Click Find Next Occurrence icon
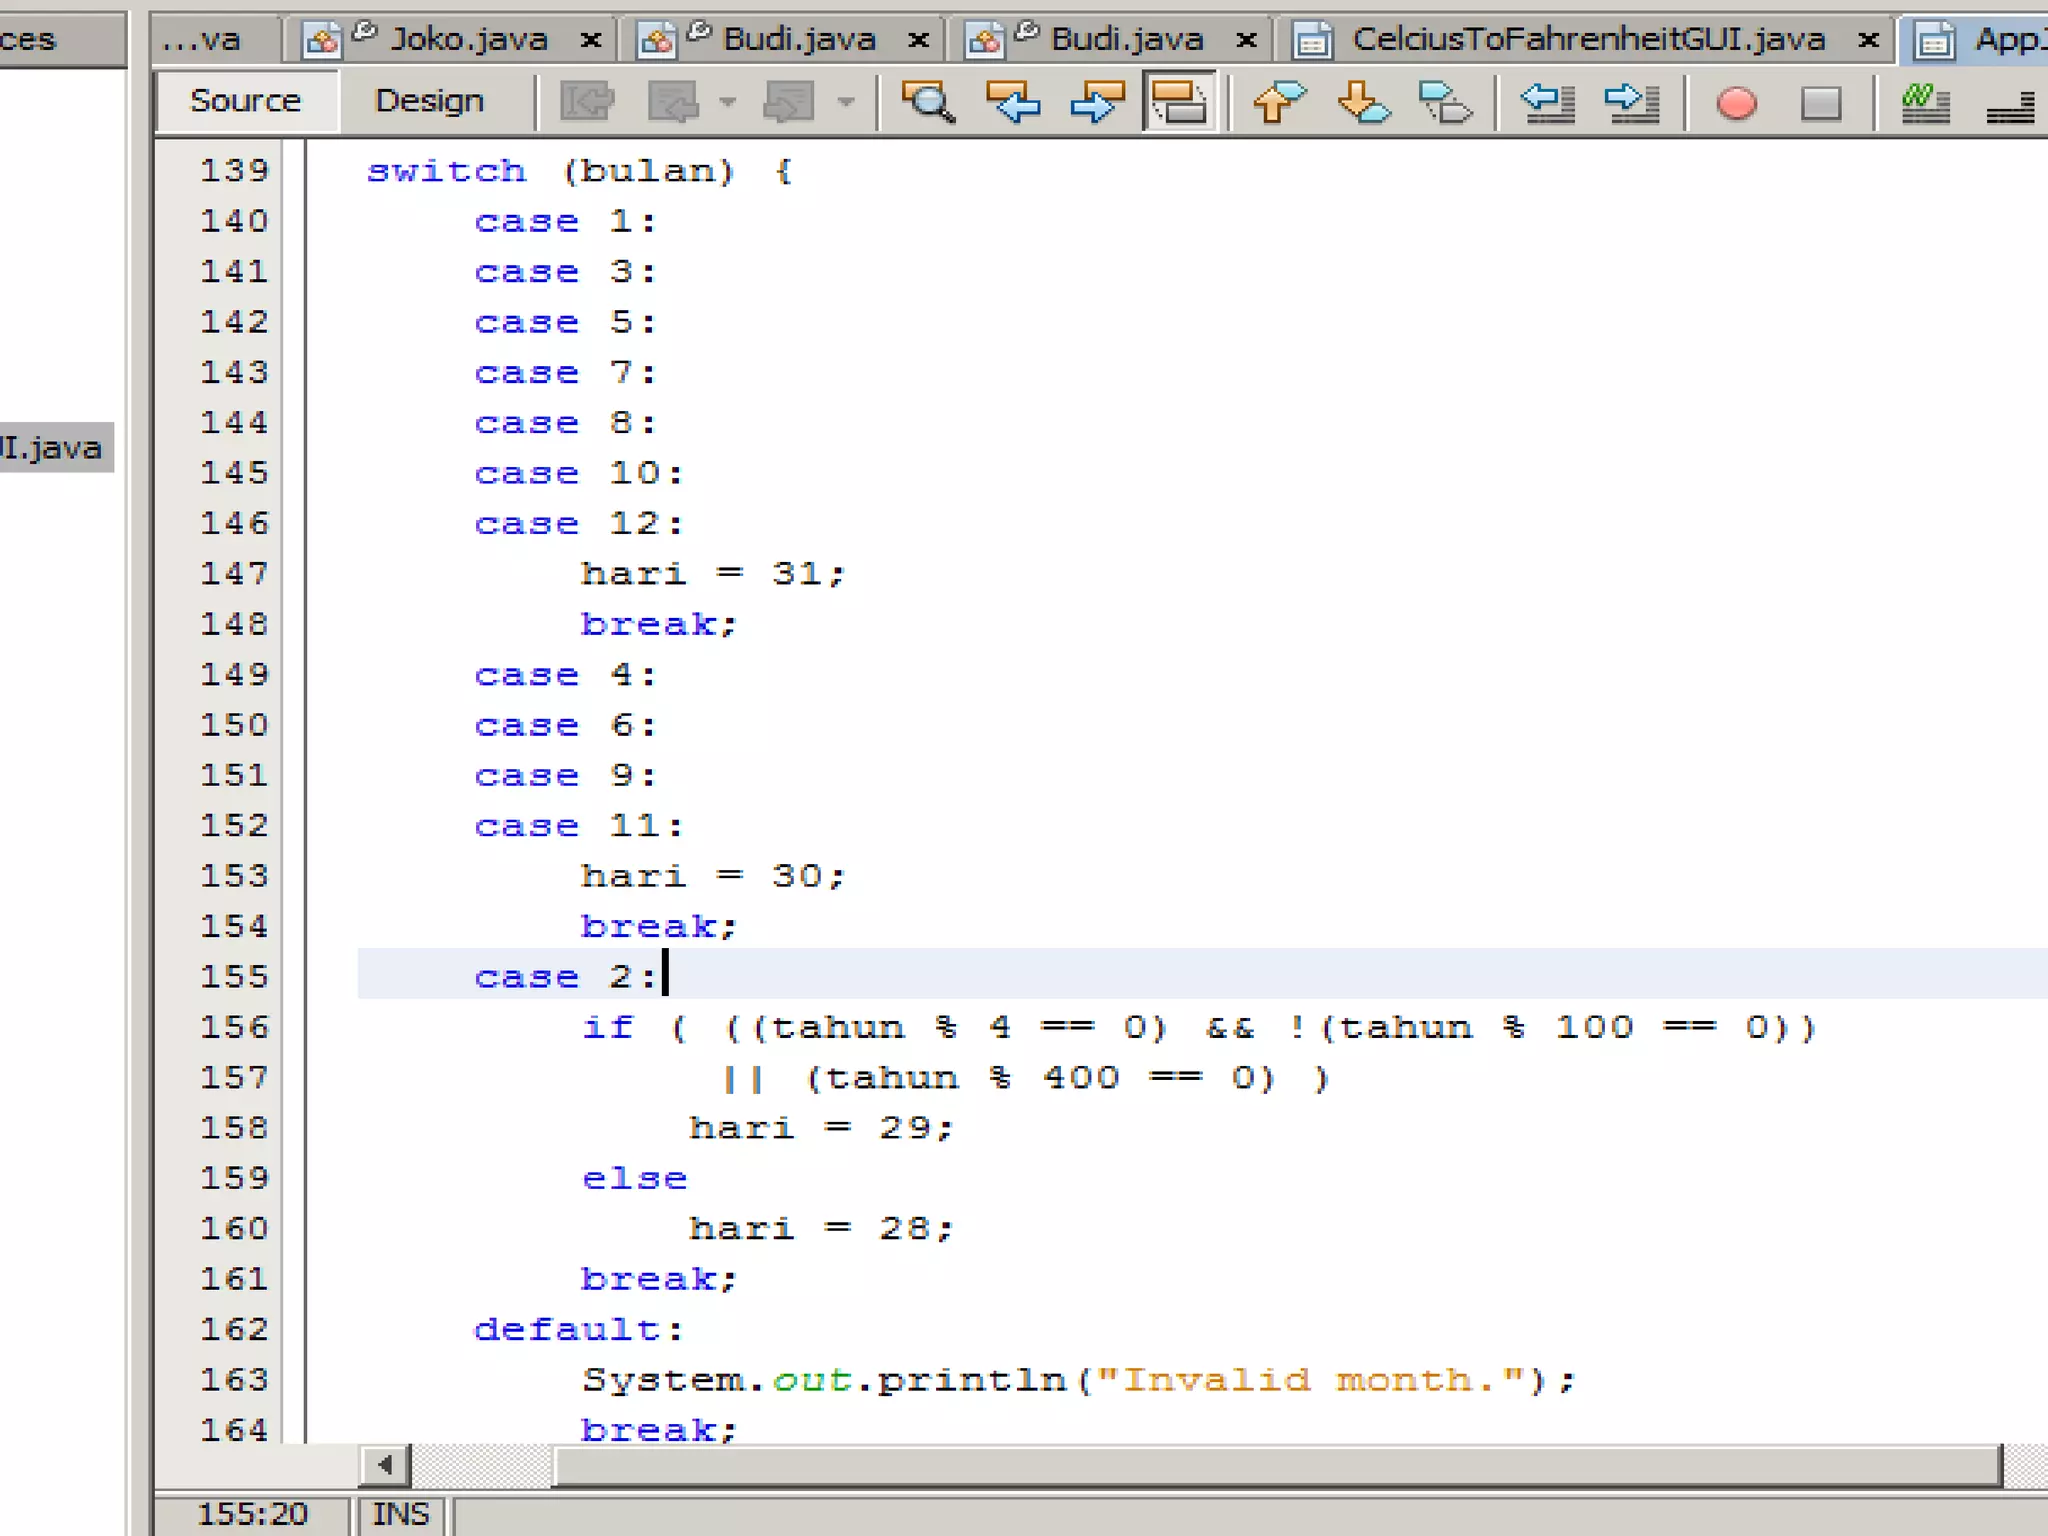This screenshot has height=1536, width=2048. 1097,102
